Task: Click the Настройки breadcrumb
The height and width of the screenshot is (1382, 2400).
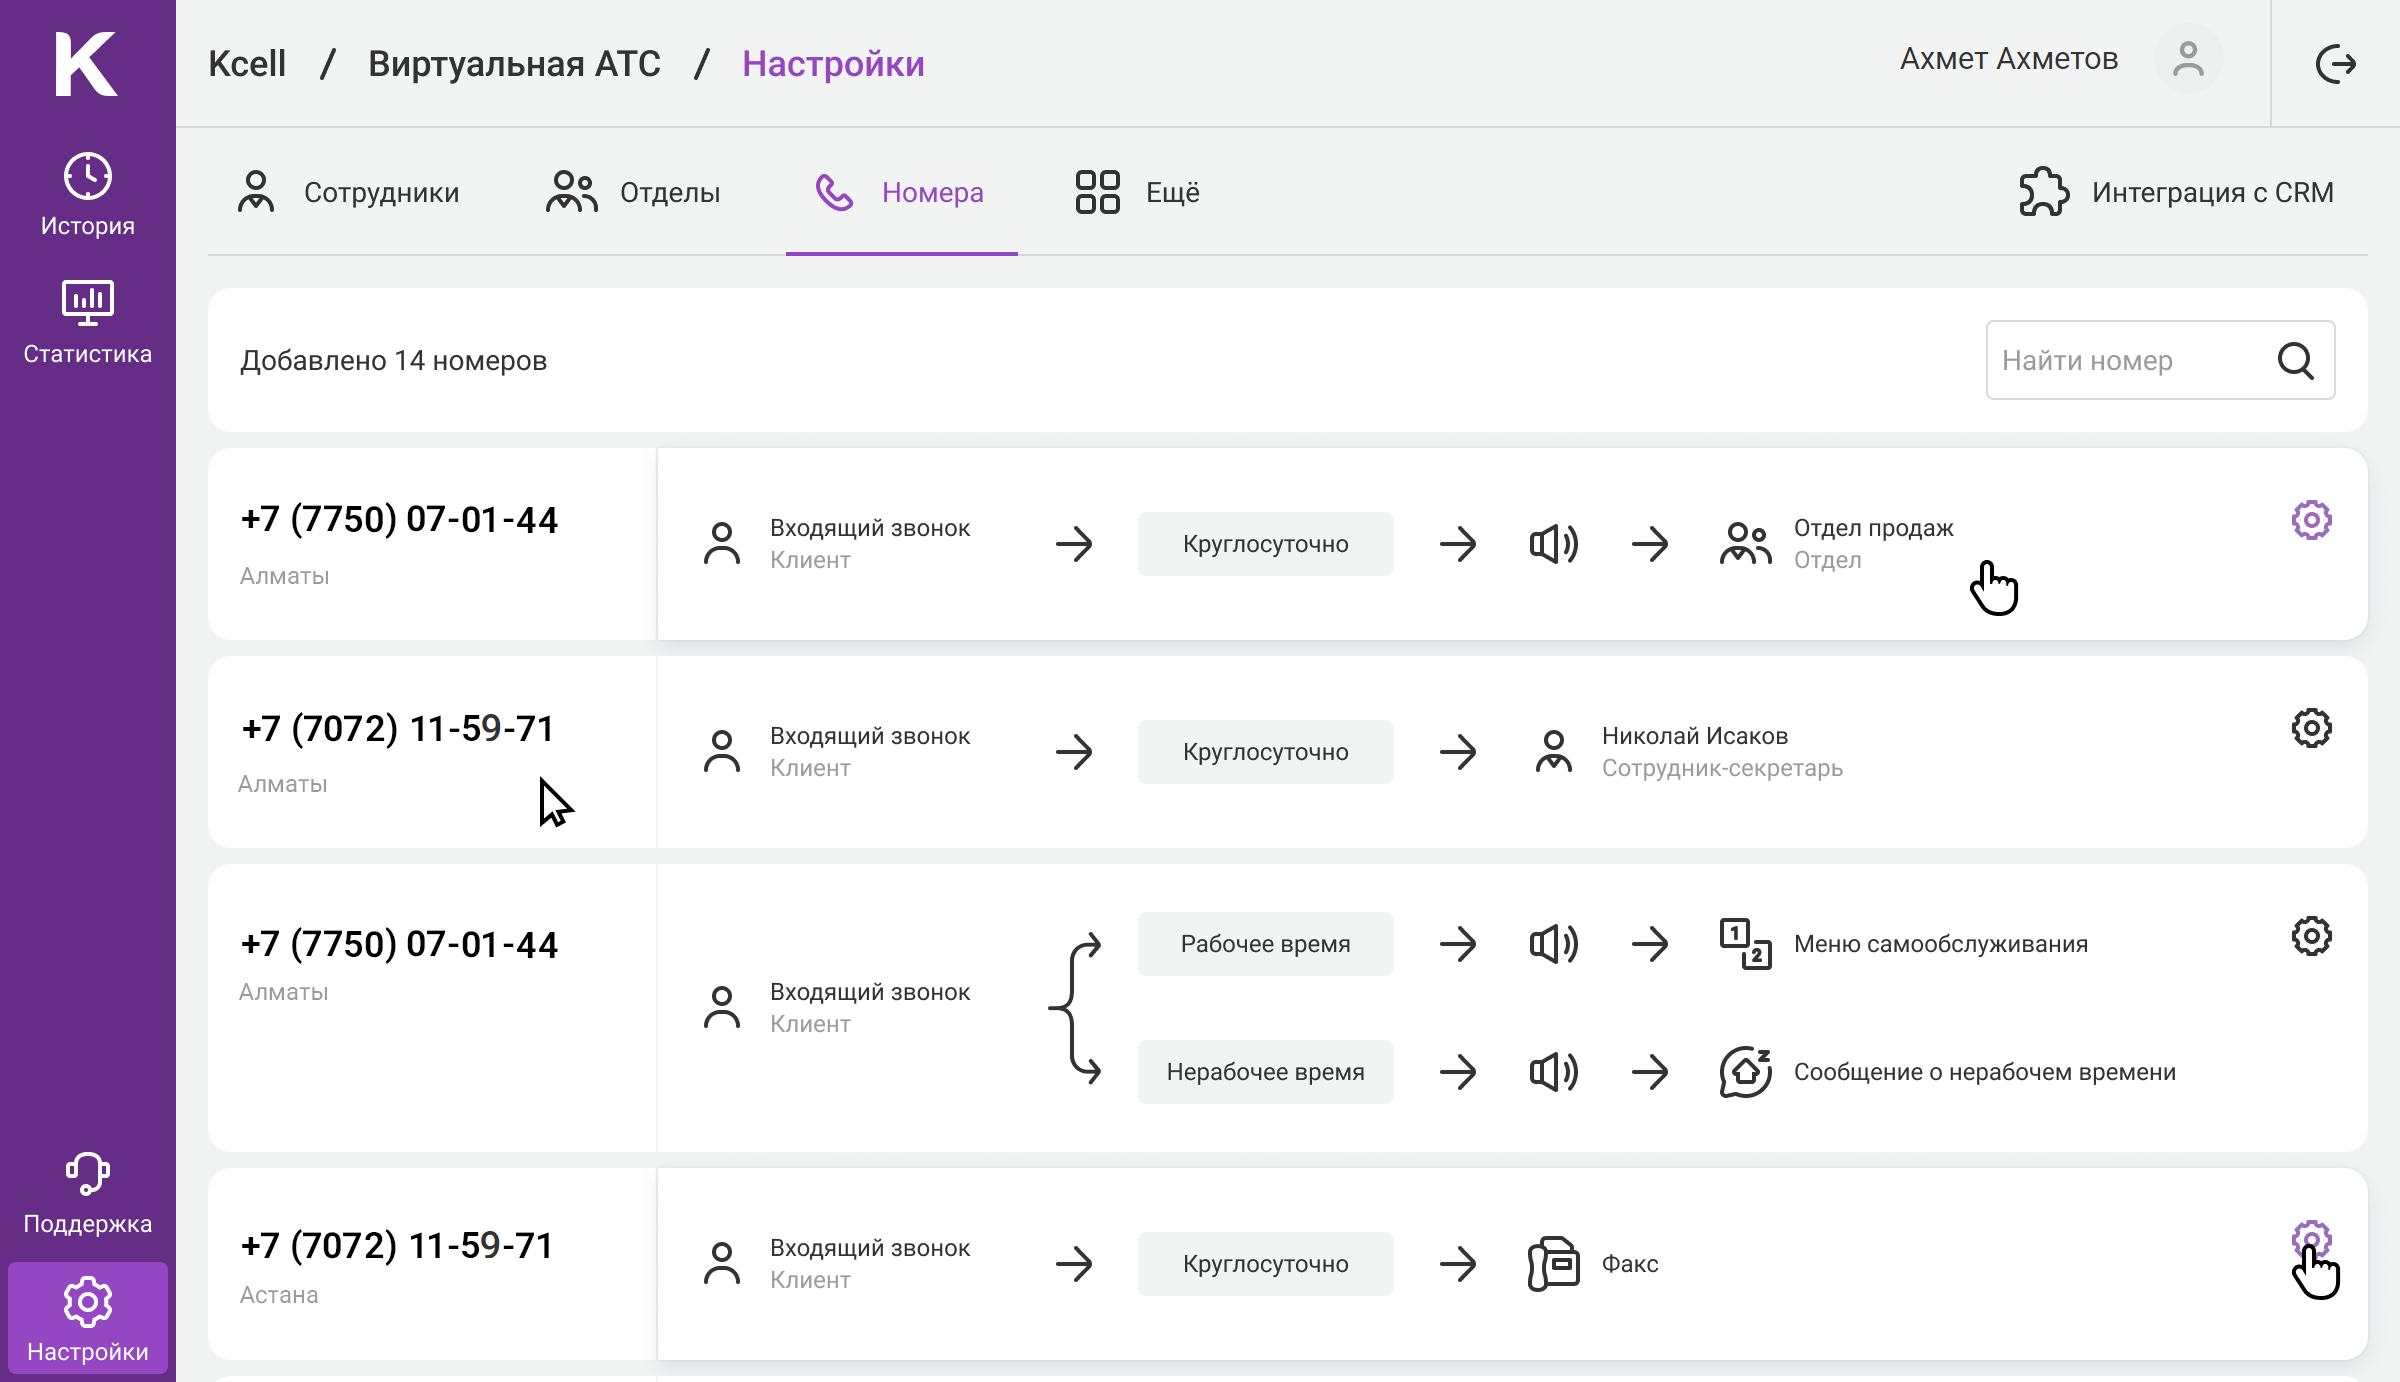Action: [x=833, y=64]
